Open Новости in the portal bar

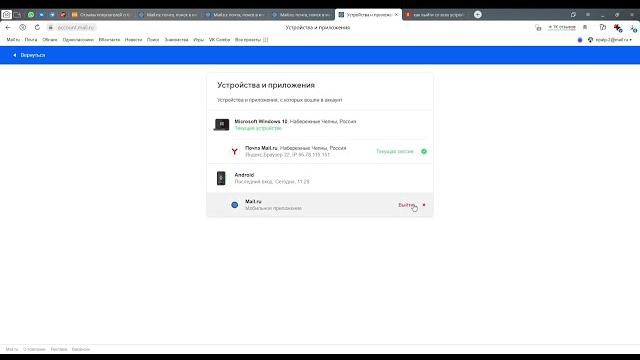point(133,40)
